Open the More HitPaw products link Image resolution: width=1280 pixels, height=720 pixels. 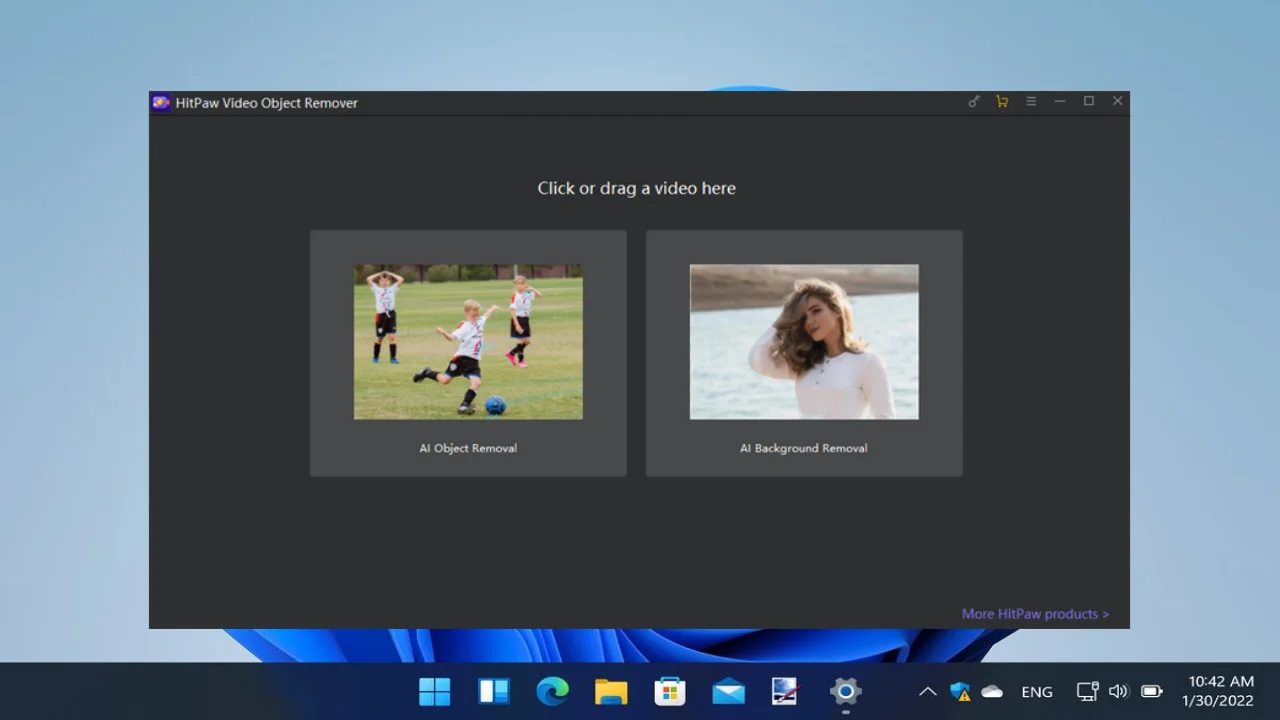(1035, 614)
